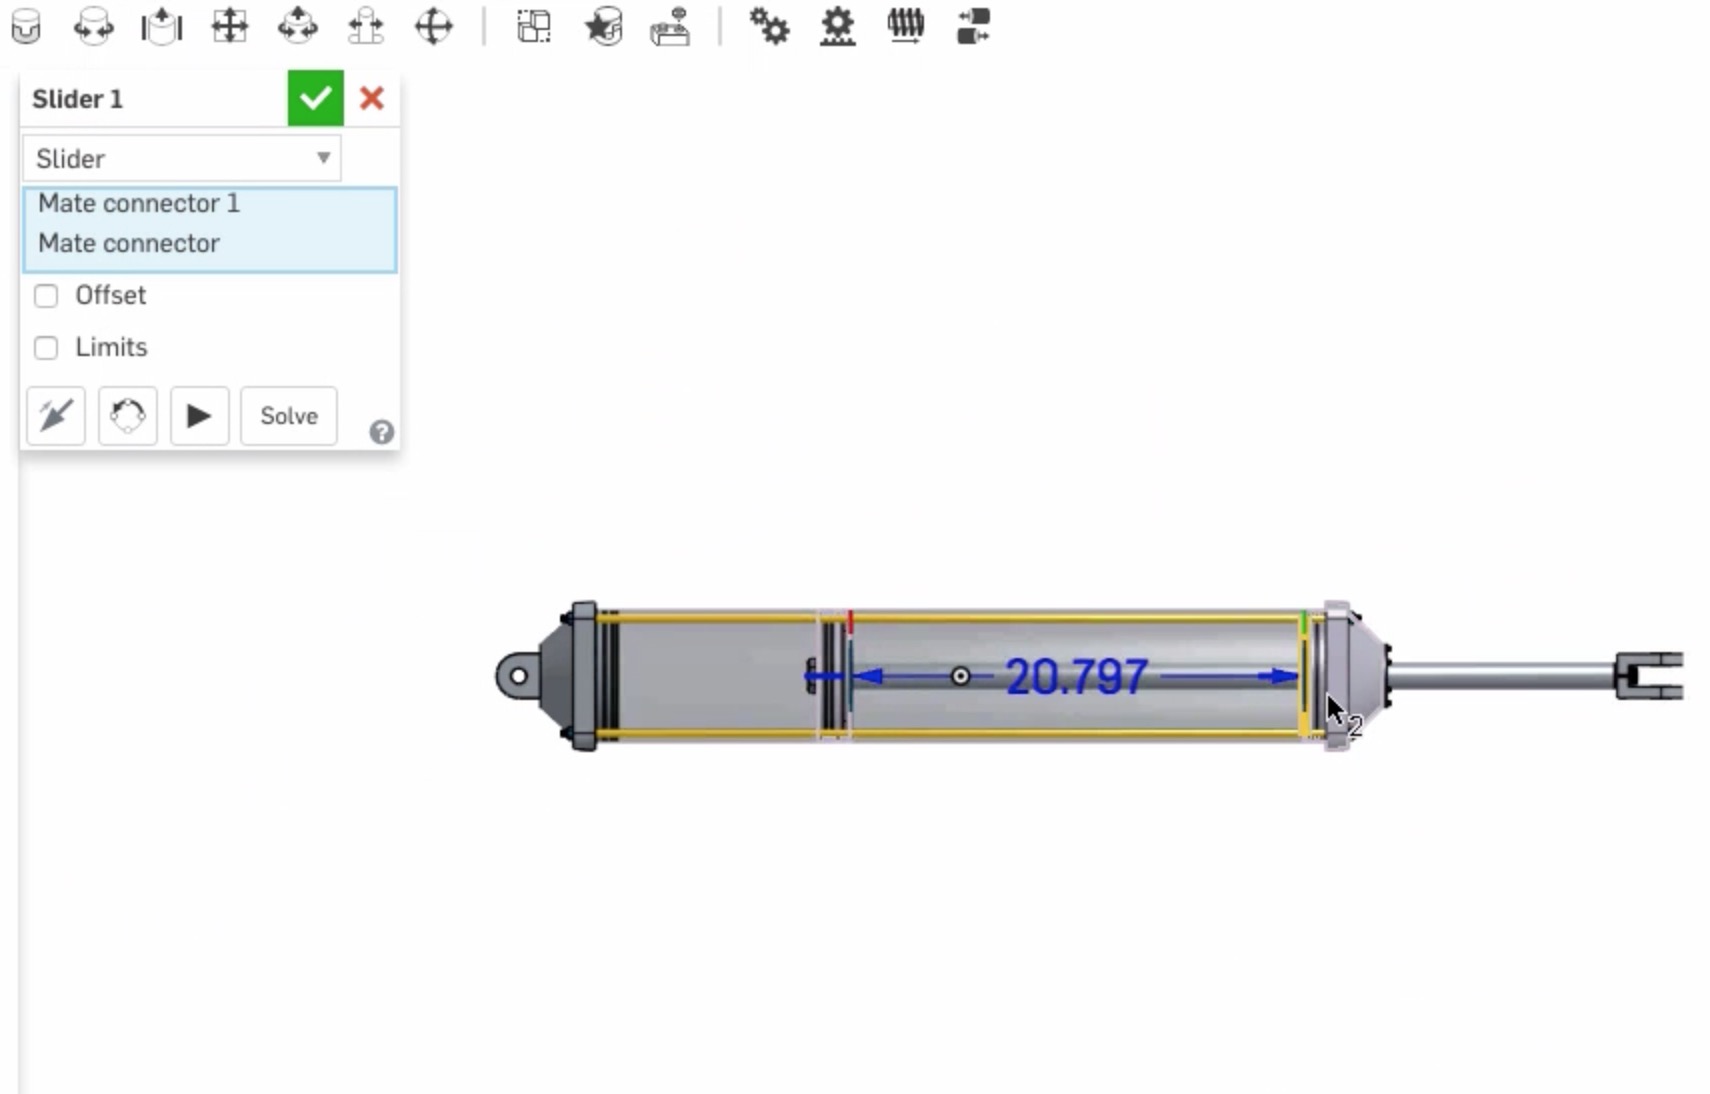Activate the Pin slot mate tool

pyautogui.click(x=365, y=27)
